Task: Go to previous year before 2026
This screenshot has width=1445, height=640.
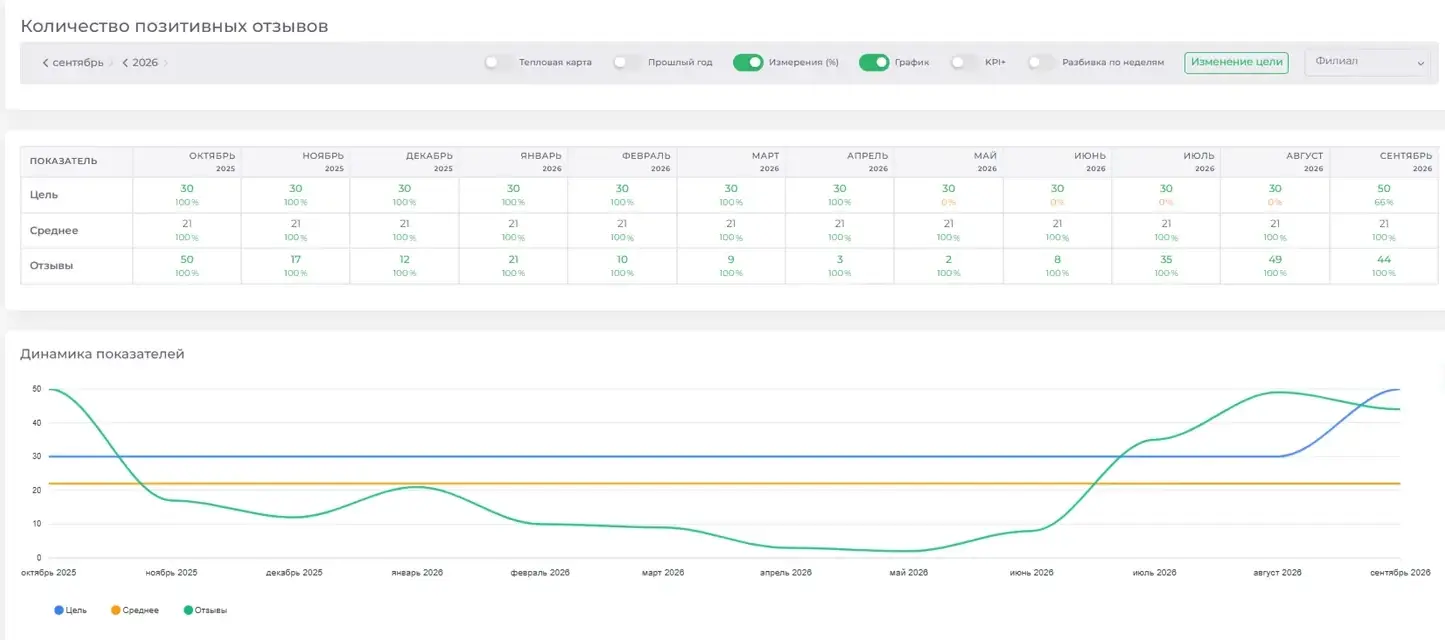Action: (x=125, y=63)
